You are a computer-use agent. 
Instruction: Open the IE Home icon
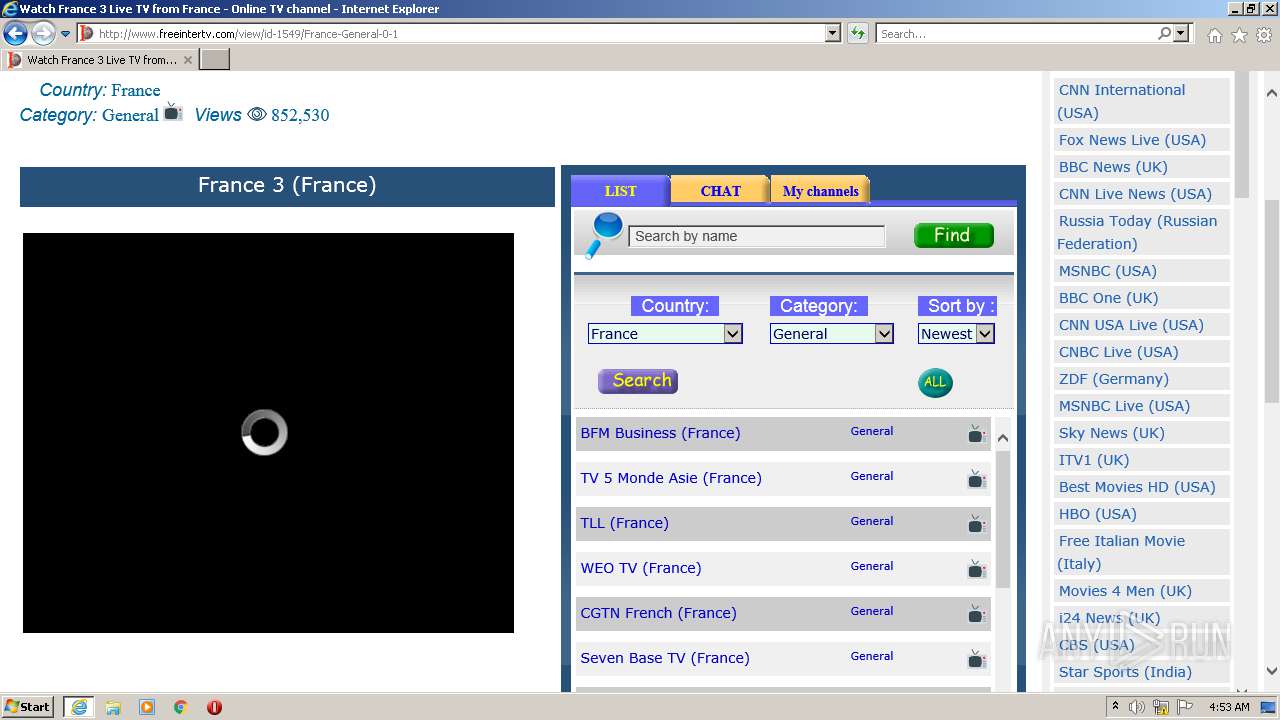pyautogui.click(x=1214, y=34)
